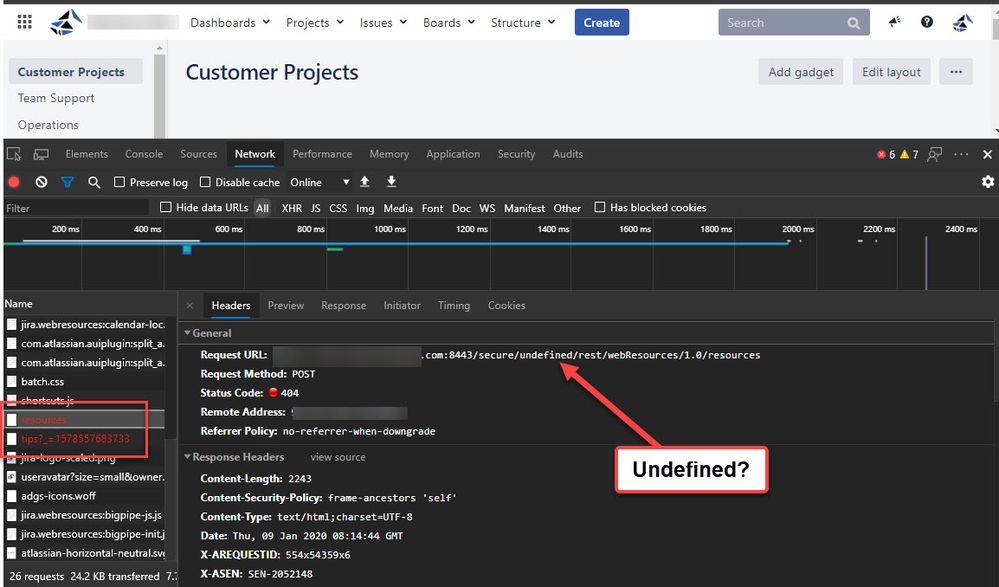999x587 pixels.
Task: Open the Operations dashboard link
Action: point(48,125)
